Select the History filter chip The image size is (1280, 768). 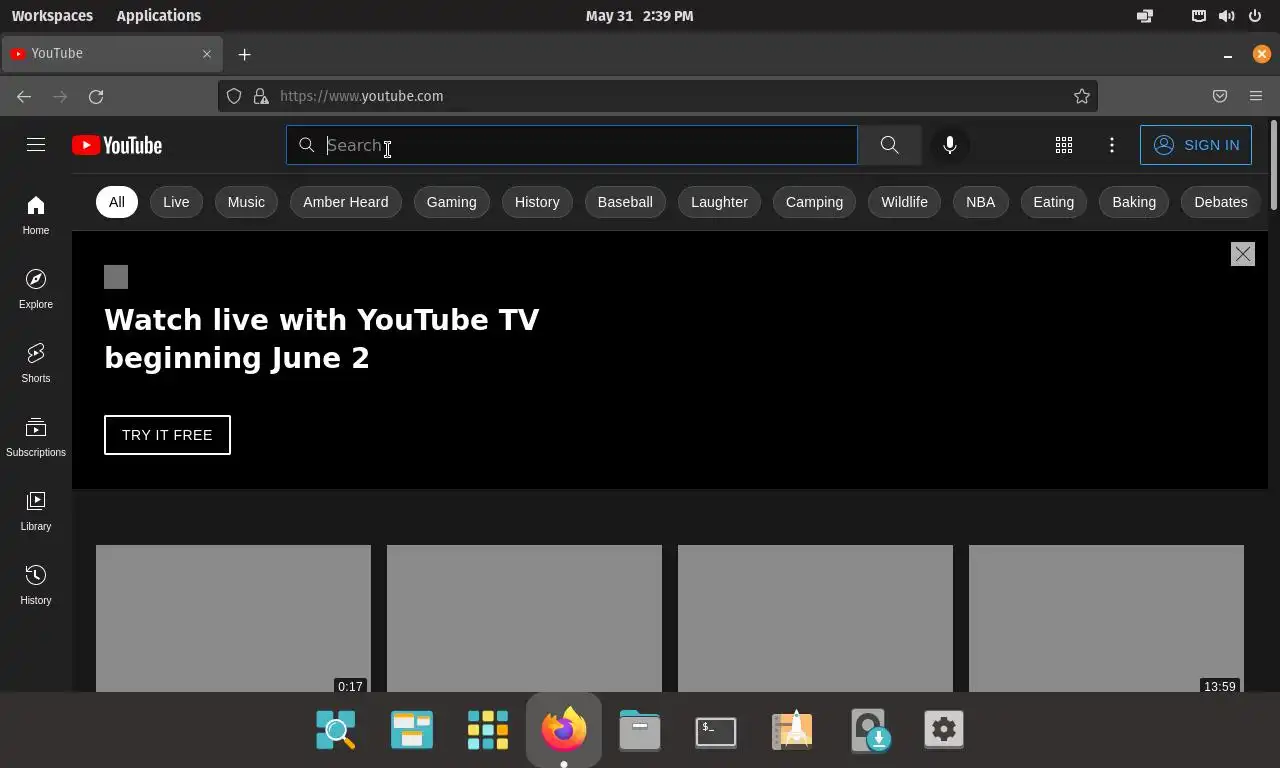tap(537, 202)
